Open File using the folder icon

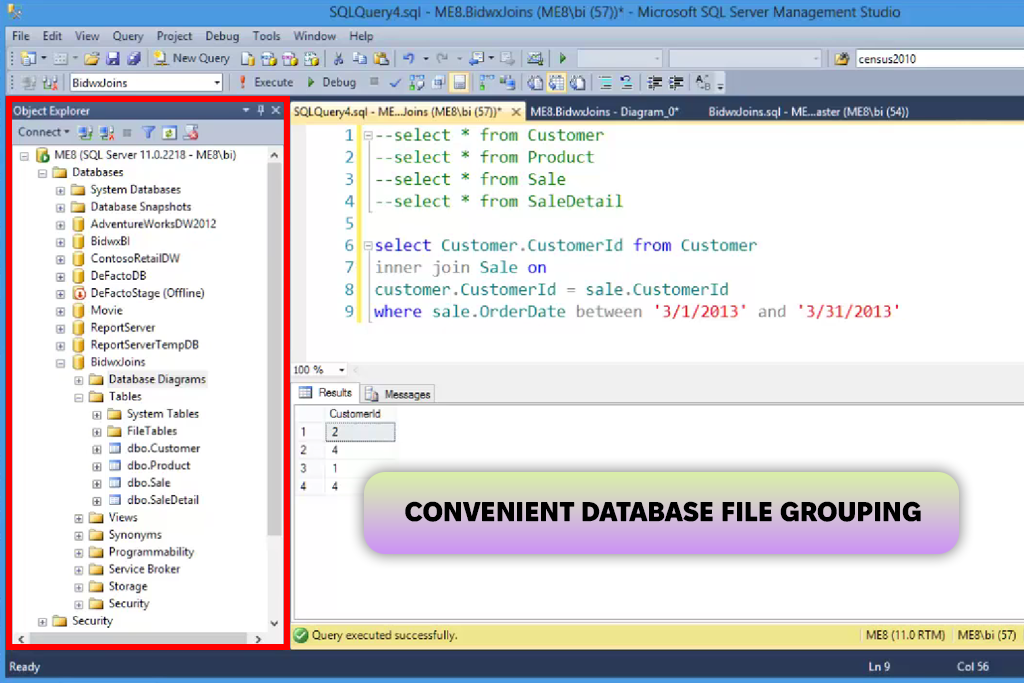point(92,59)
